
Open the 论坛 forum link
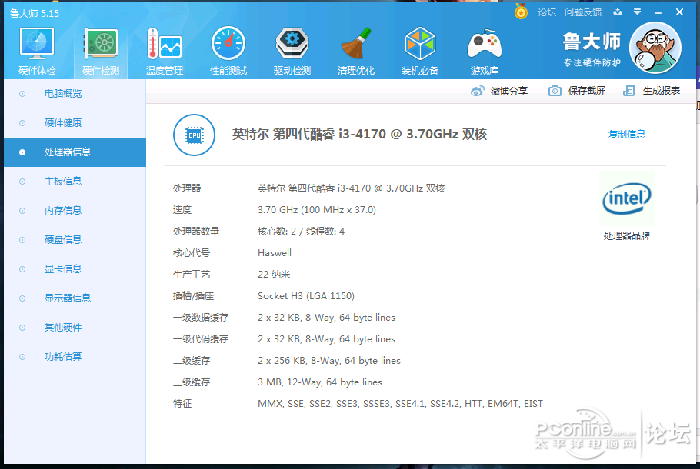pos(546,12)
